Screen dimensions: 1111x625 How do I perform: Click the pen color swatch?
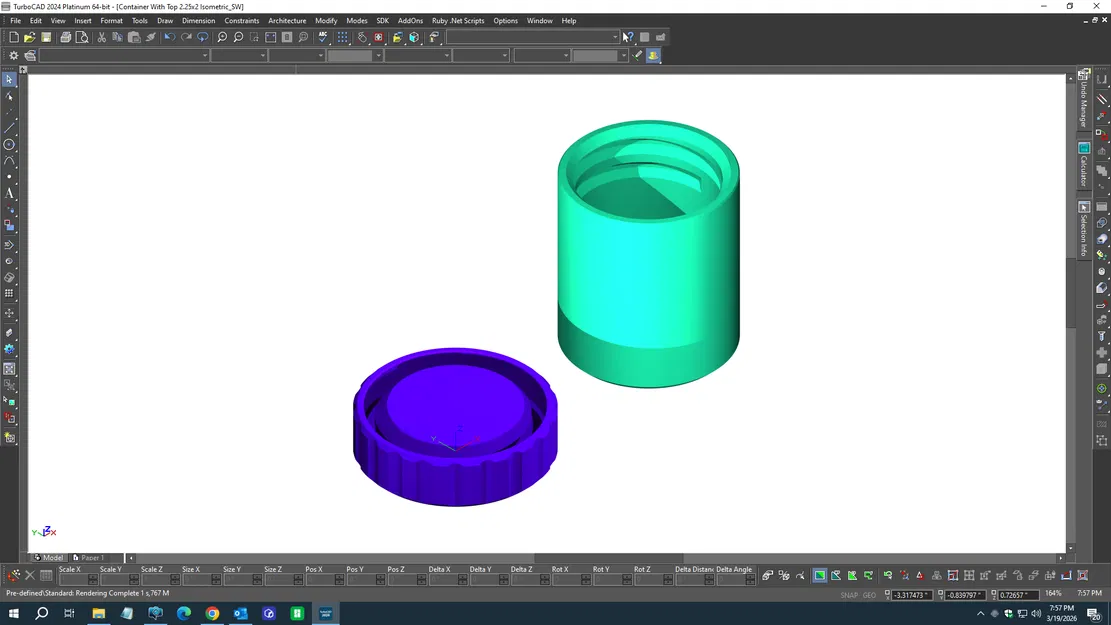(352, 55)
